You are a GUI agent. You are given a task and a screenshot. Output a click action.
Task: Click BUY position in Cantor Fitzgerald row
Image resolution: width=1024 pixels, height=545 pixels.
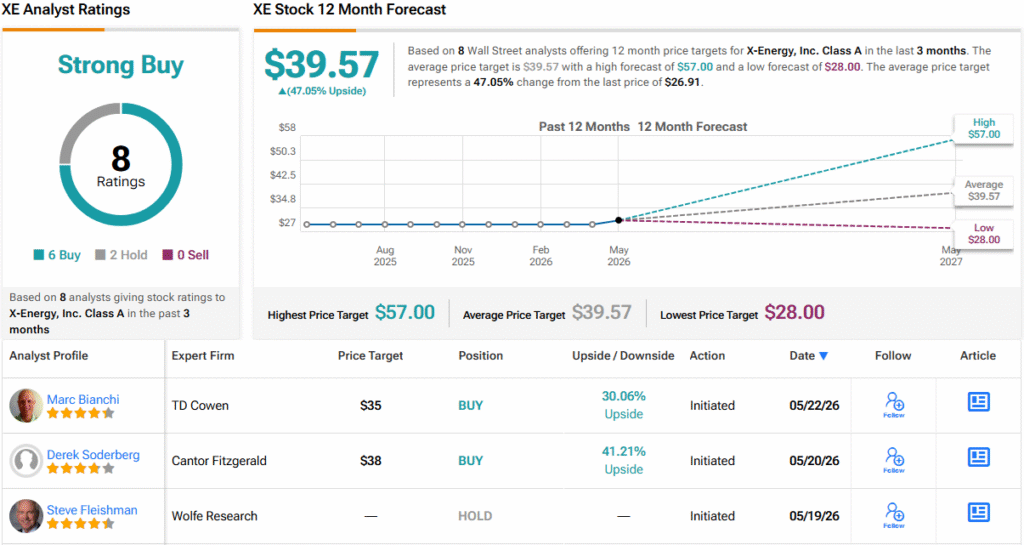coord(470,461)
